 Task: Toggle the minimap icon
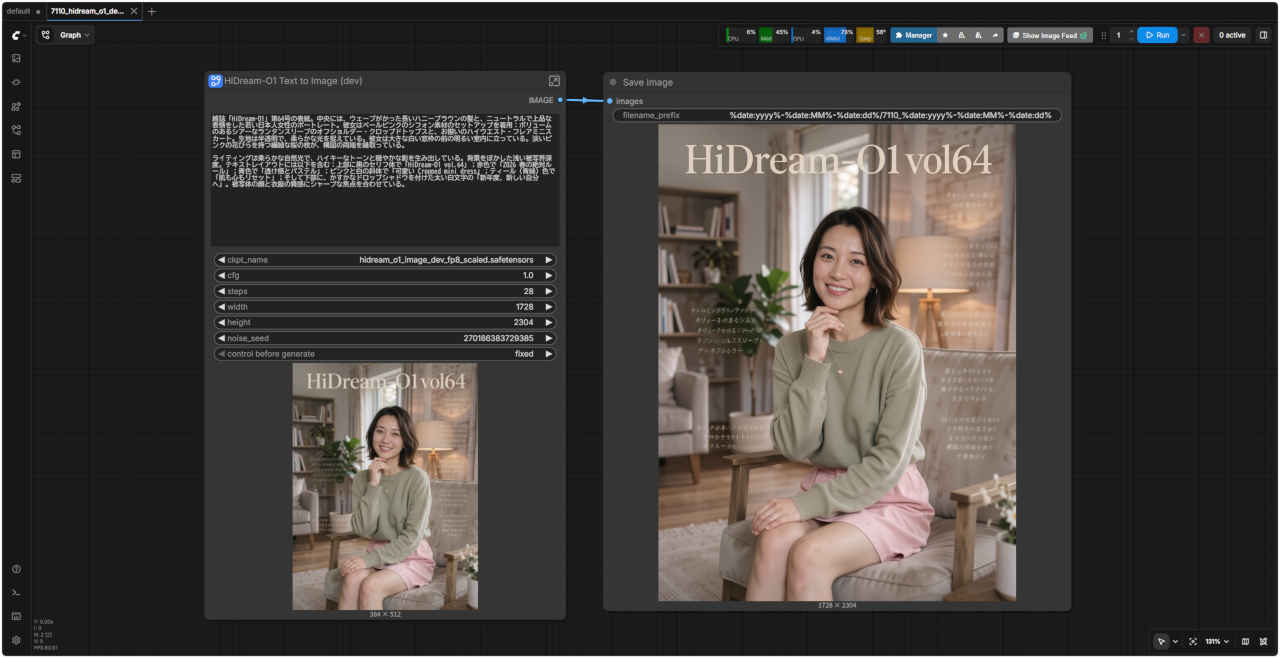tap(1245, 641)
